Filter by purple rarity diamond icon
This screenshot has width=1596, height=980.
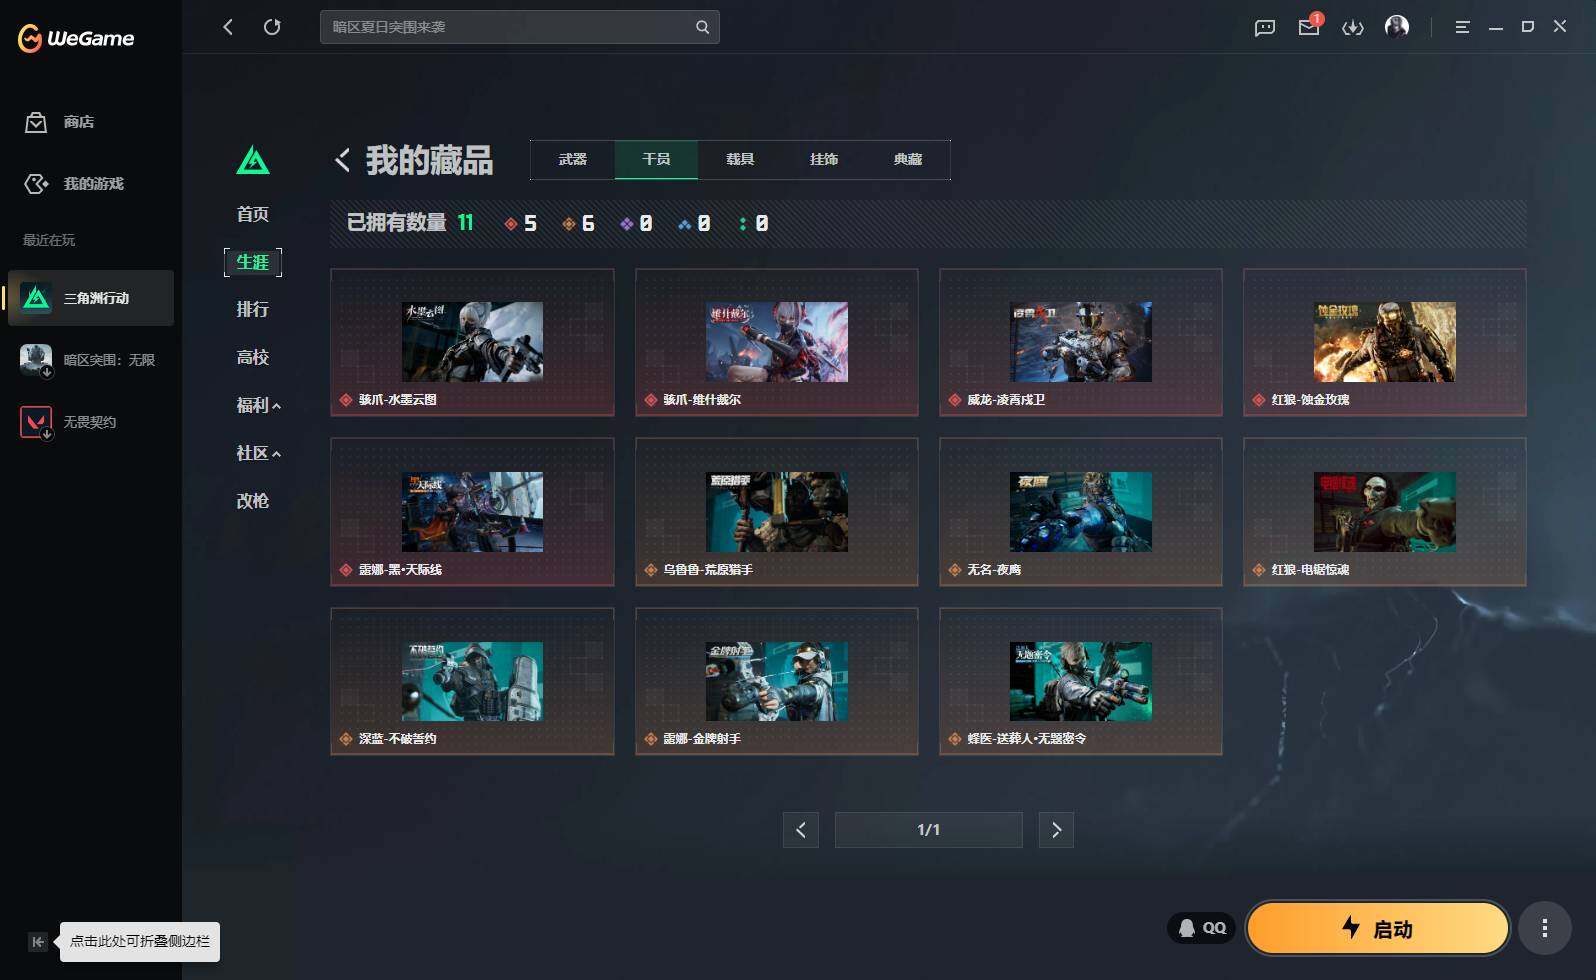tap(627, 224)
